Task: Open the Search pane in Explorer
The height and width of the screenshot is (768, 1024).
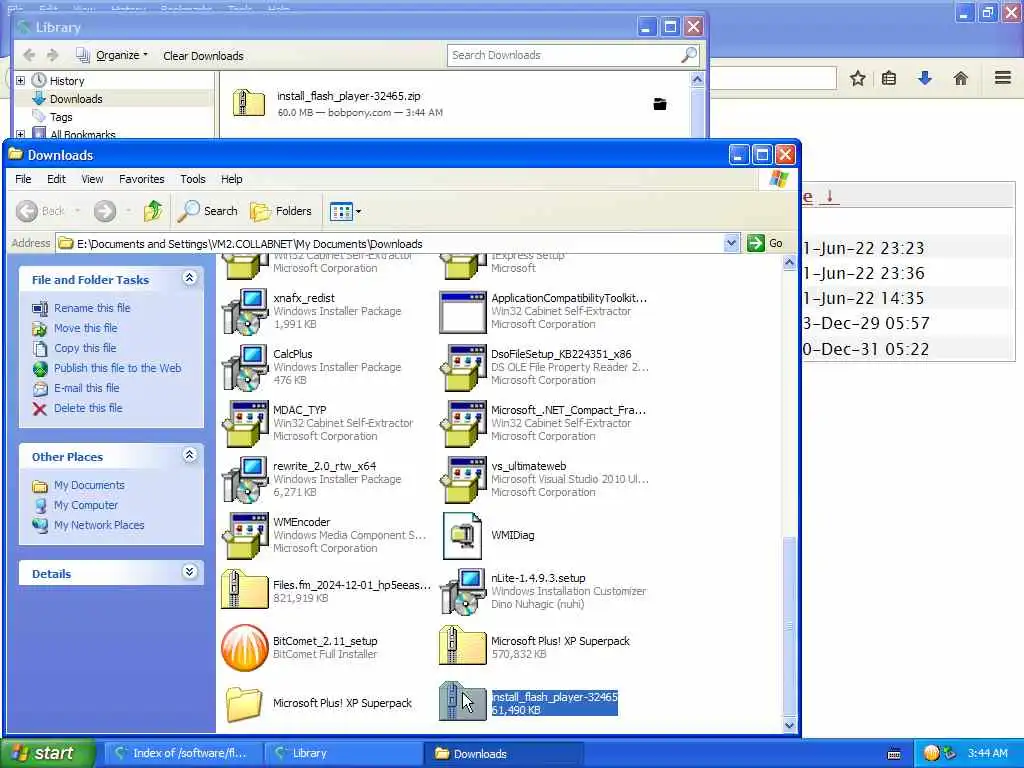Action: click(208, 211)
